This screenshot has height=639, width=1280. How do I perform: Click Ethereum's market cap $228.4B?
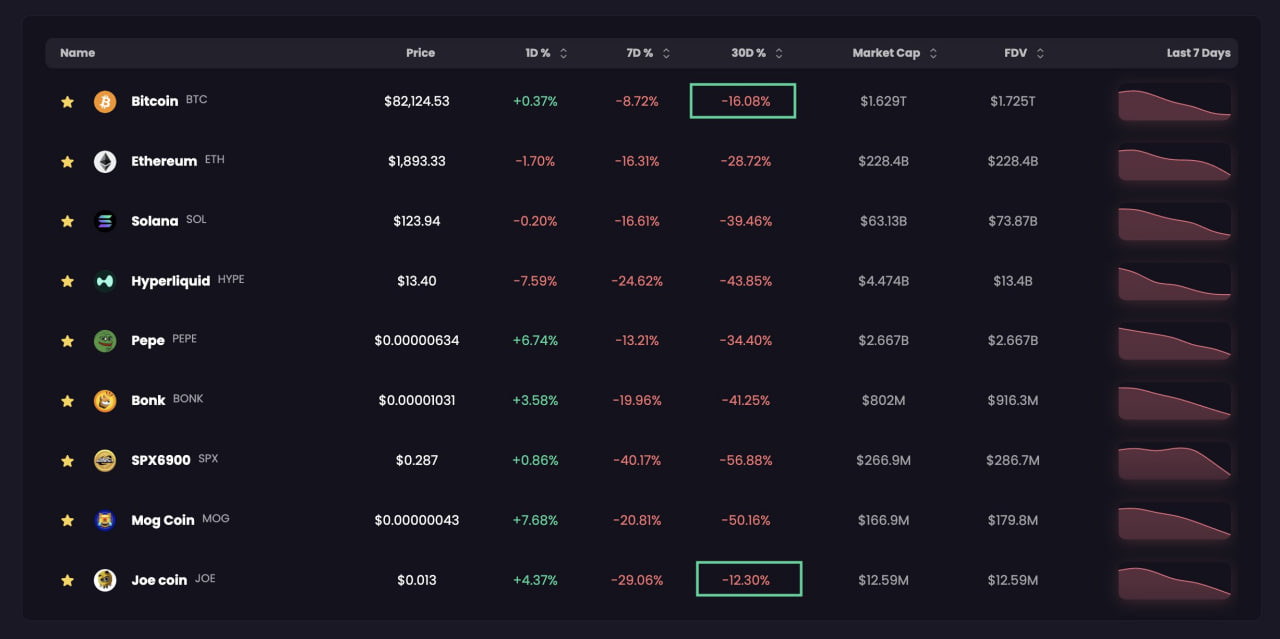(884, 161)
